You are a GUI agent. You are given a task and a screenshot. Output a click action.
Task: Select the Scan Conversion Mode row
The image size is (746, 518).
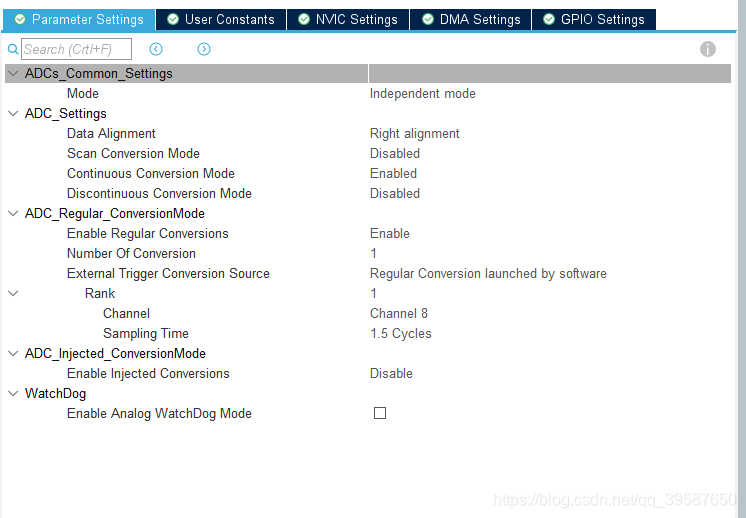click(368, 153)
